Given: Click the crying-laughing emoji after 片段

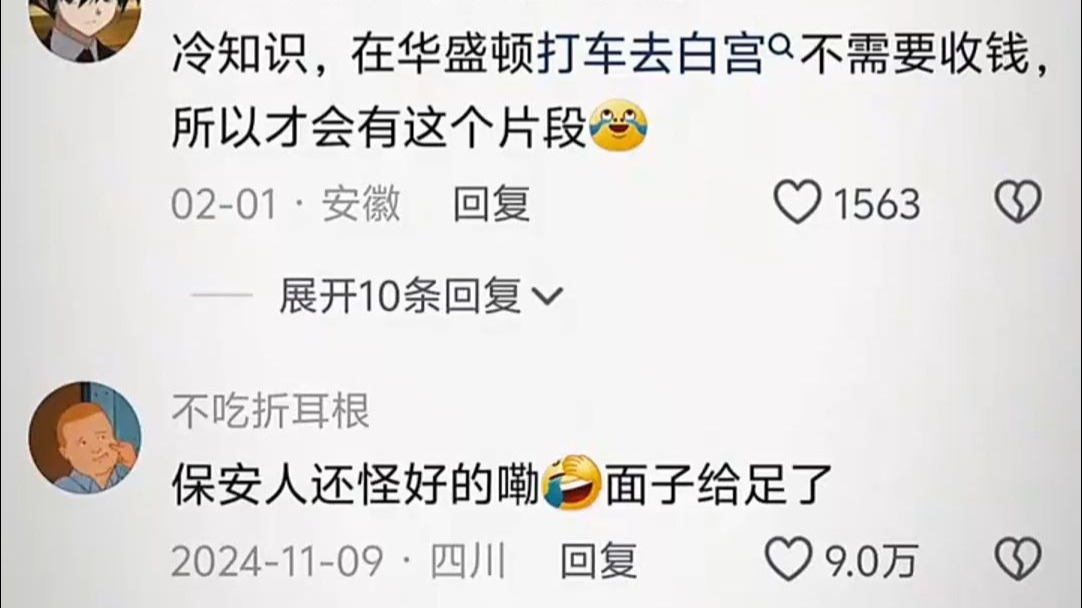Looking at the screenshot, I should 619,126.
